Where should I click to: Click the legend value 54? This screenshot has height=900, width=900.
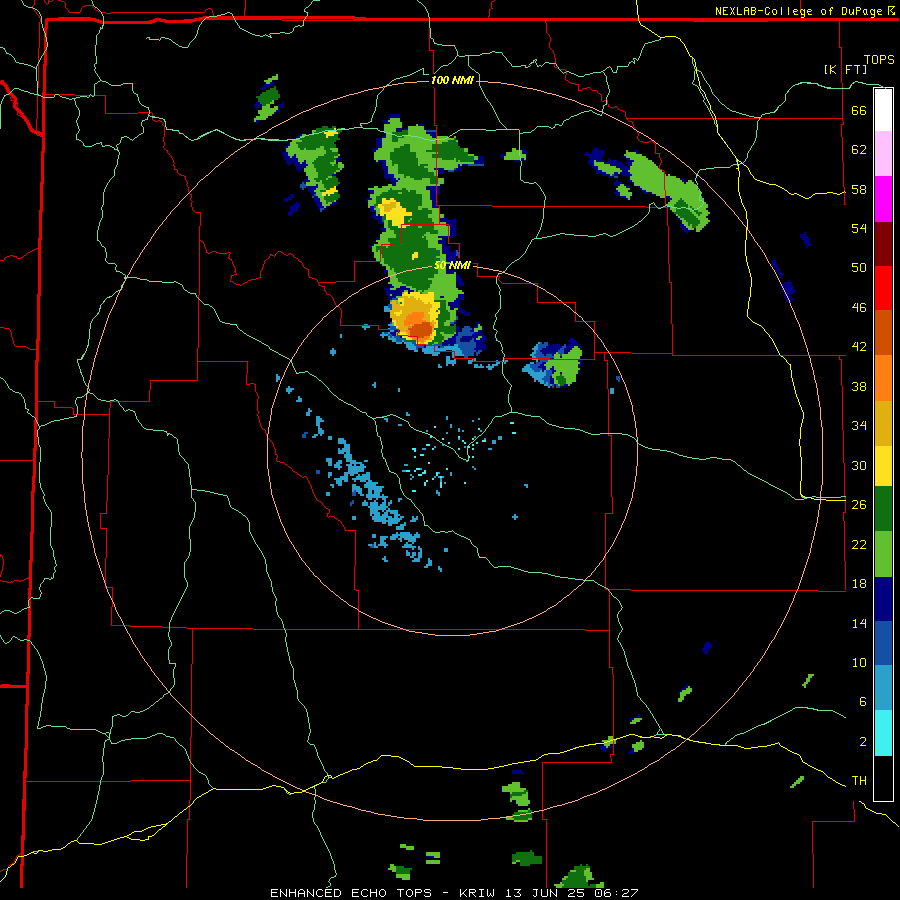(x=859, y=228)
